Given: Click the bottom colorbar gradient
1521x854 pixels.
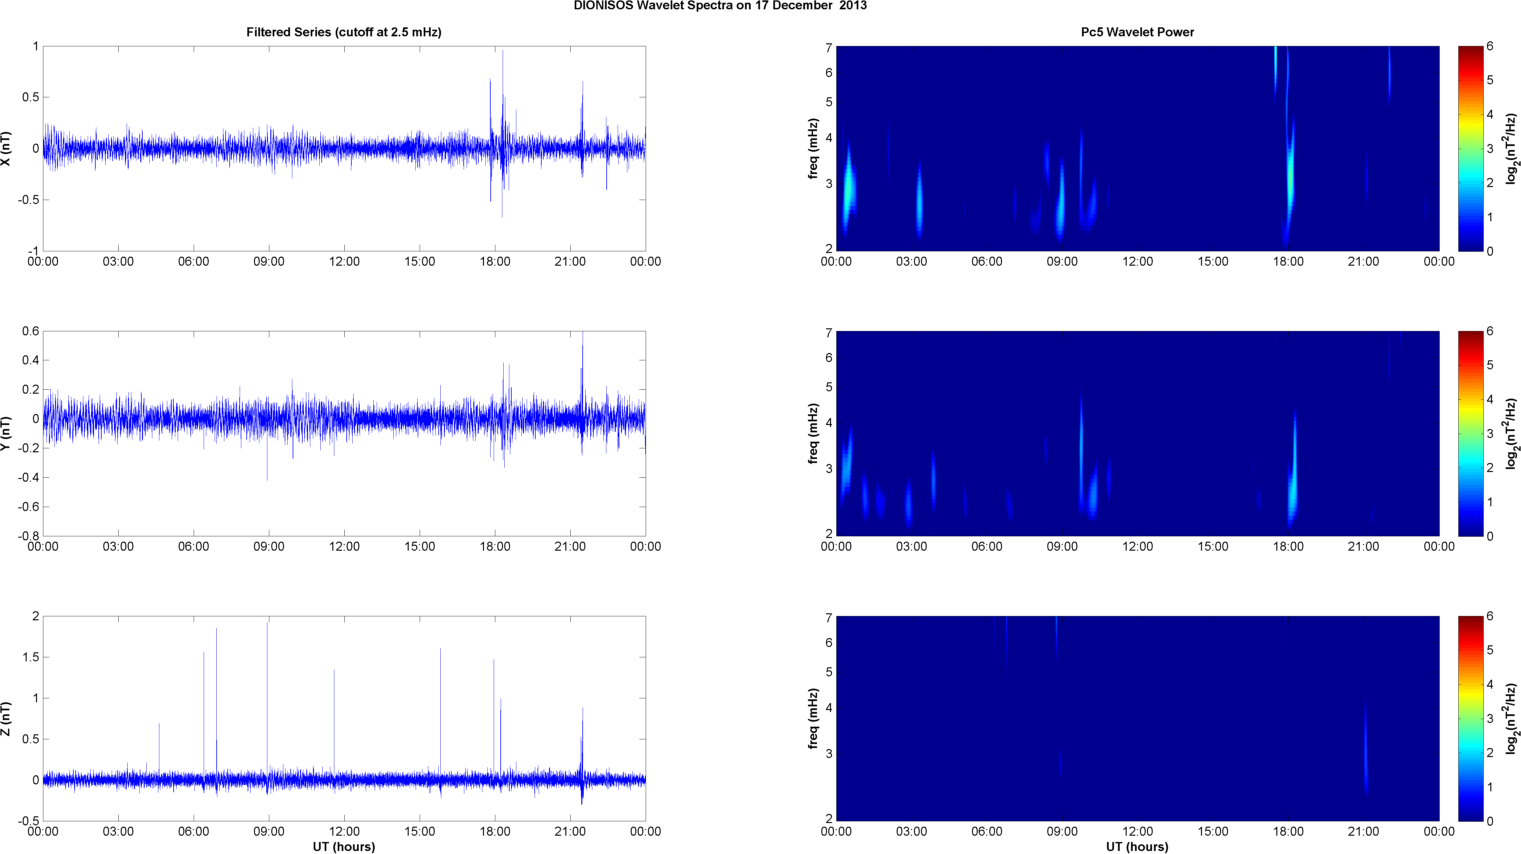Looking at the screenshot, I should point(1470,718).
